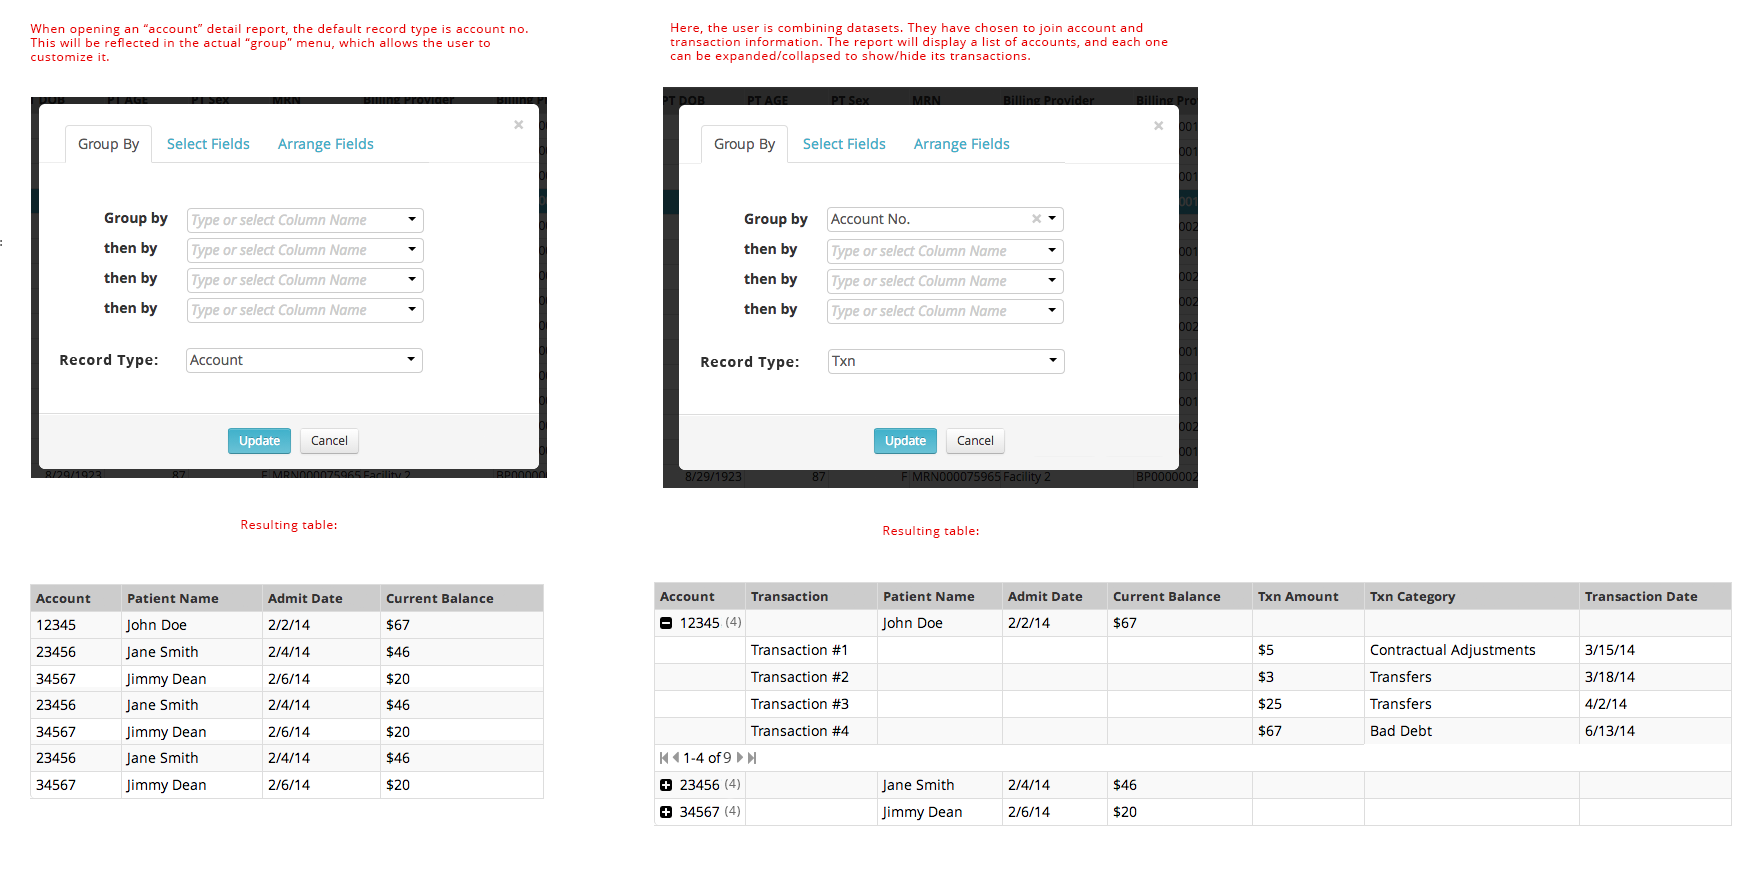Switch to Select Fields tab in left dialog
This screenshot has width=1756, height=871.
point(208,144)
